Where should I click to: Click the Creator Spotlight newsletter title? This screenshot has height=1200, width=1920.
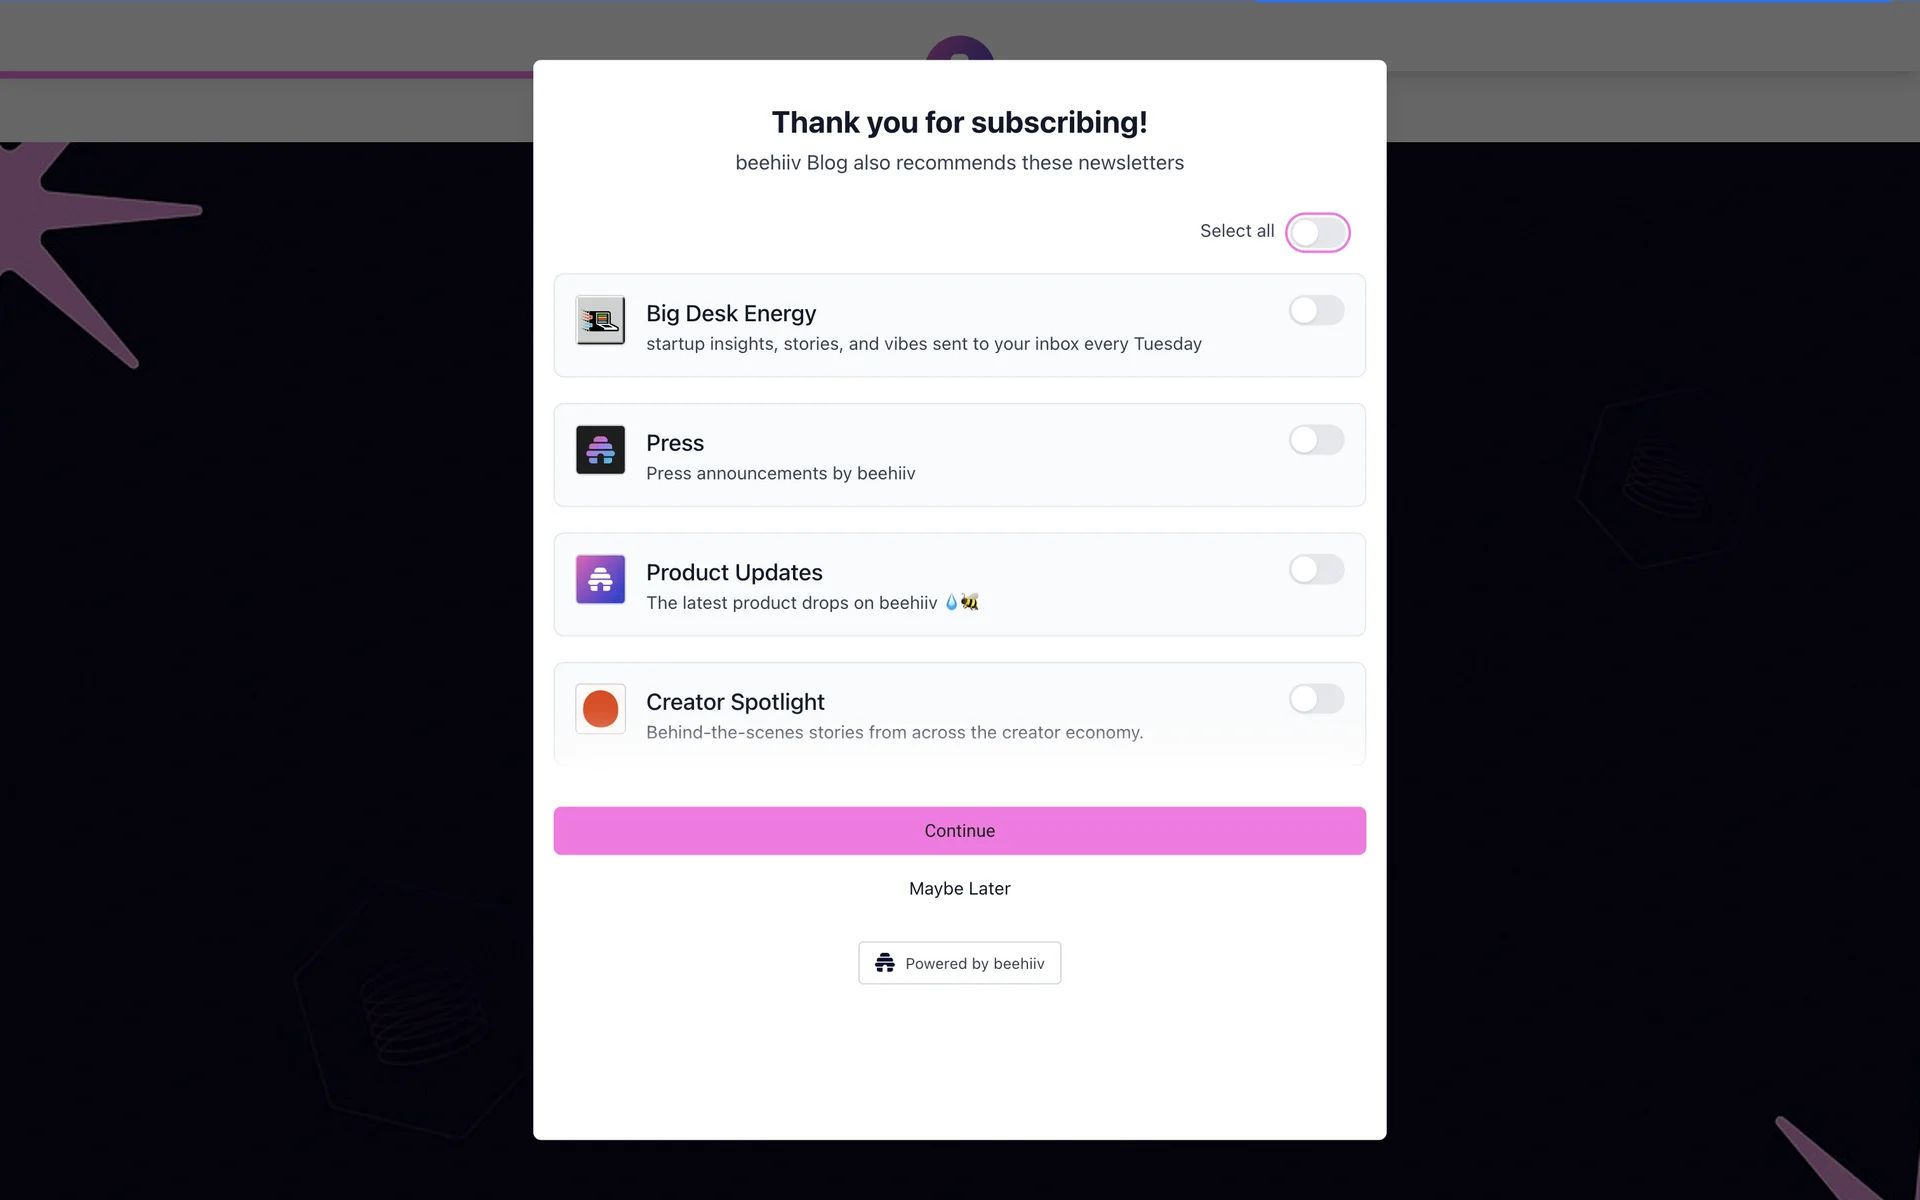click(x=735, y=702)
